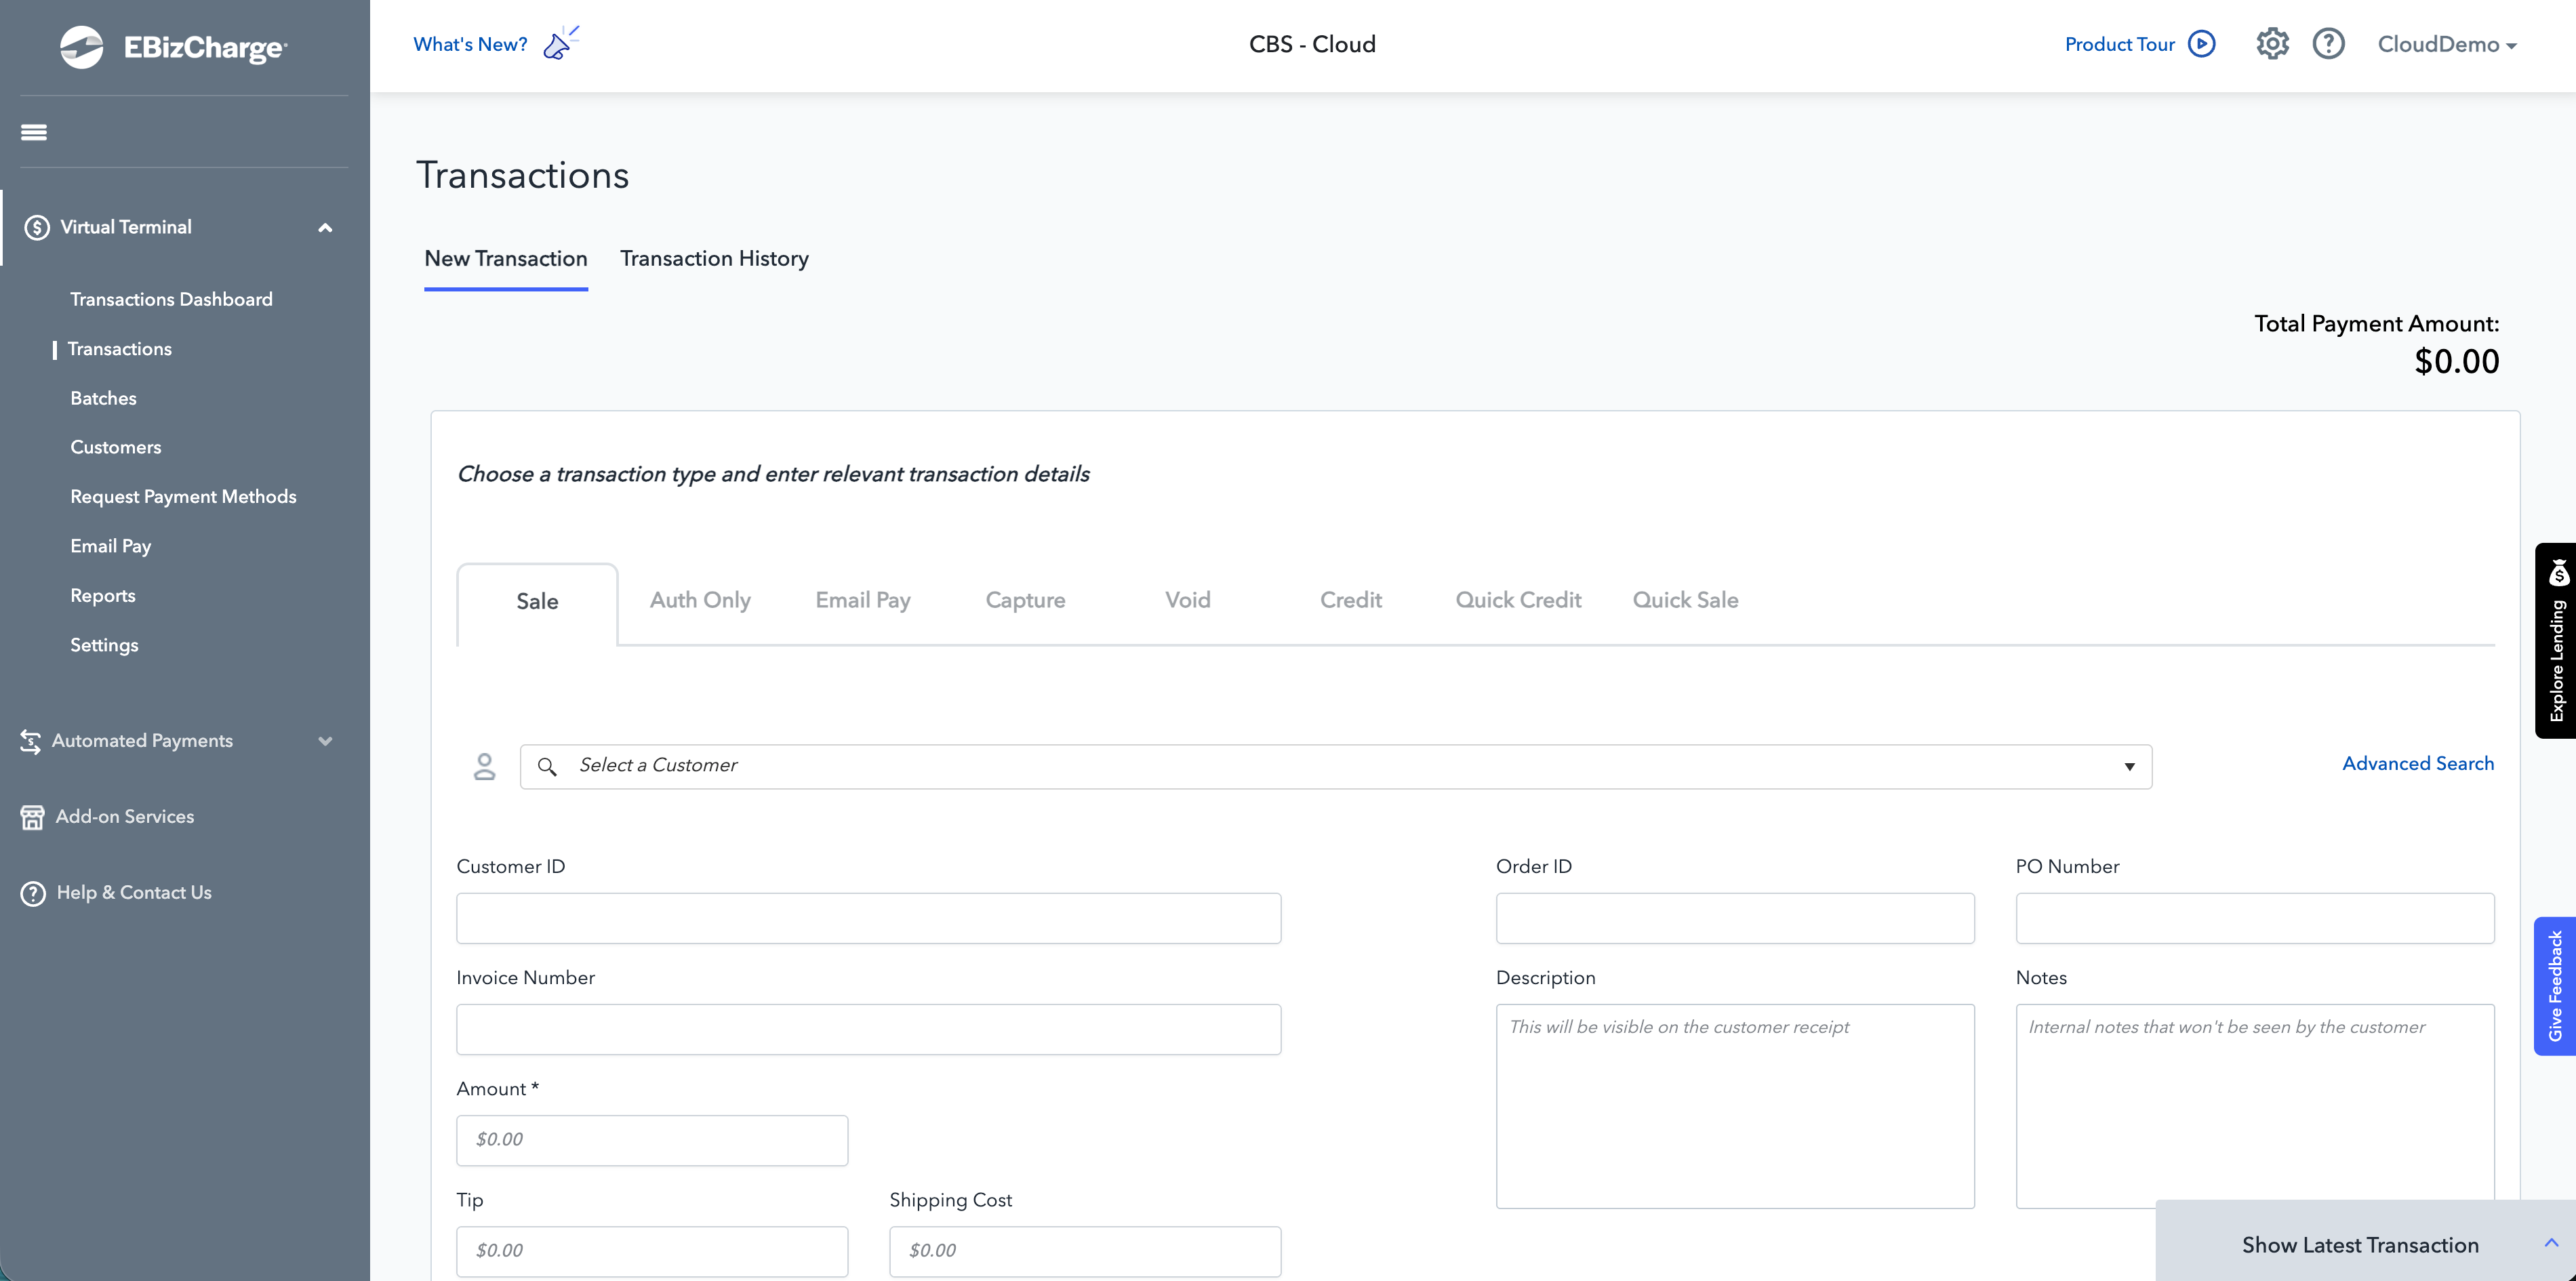Click Show Latest Transaction
Screen dimensions: 2576x1281
coord(2360,1245)
